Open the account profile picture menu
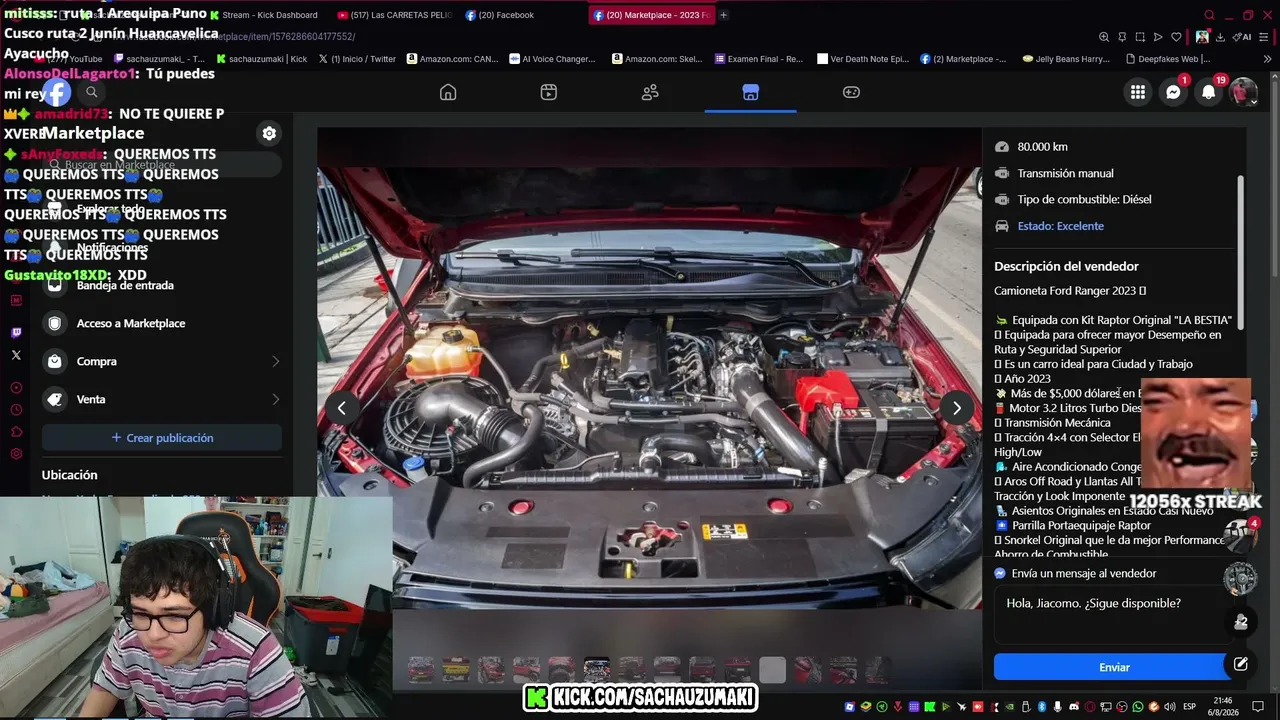Viewport: 1280px width, 720px height. [1243, 92]
